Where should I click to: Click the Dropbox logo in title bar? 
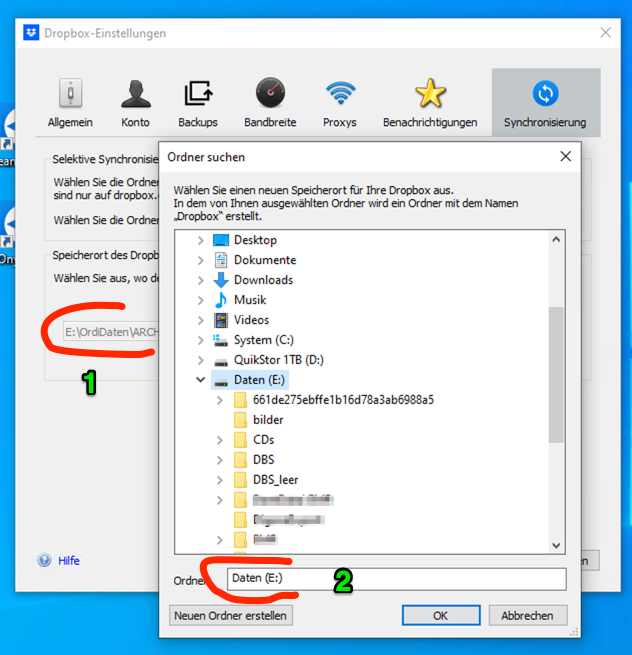[31, 33]
